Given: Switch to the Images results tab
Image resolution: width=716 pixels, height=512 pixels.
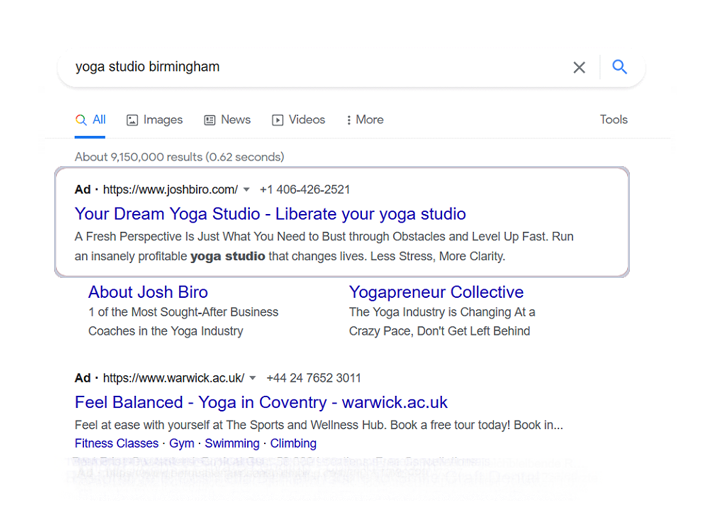Looking at the screenshot, I should click(162, 120).
